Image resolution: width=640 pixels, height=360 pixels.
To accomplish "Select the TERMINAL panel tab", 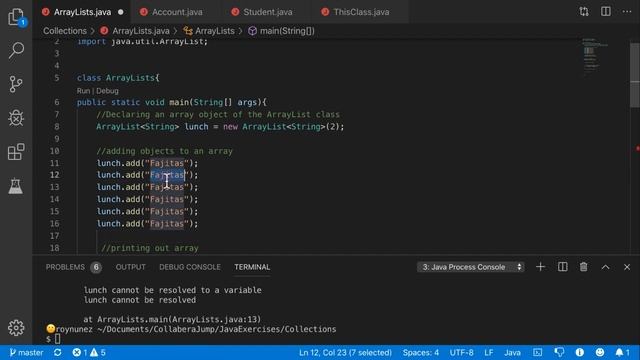I will [252, 267].
